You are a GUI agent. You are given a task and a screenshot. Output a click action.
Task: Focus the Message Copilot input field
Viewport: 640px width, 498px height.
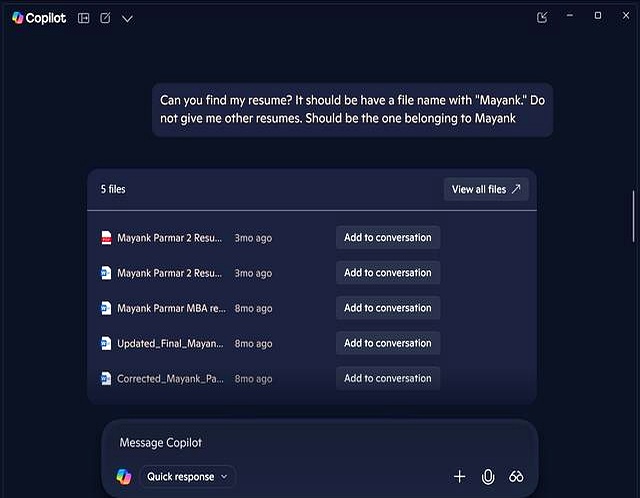[x=320, y=442]
